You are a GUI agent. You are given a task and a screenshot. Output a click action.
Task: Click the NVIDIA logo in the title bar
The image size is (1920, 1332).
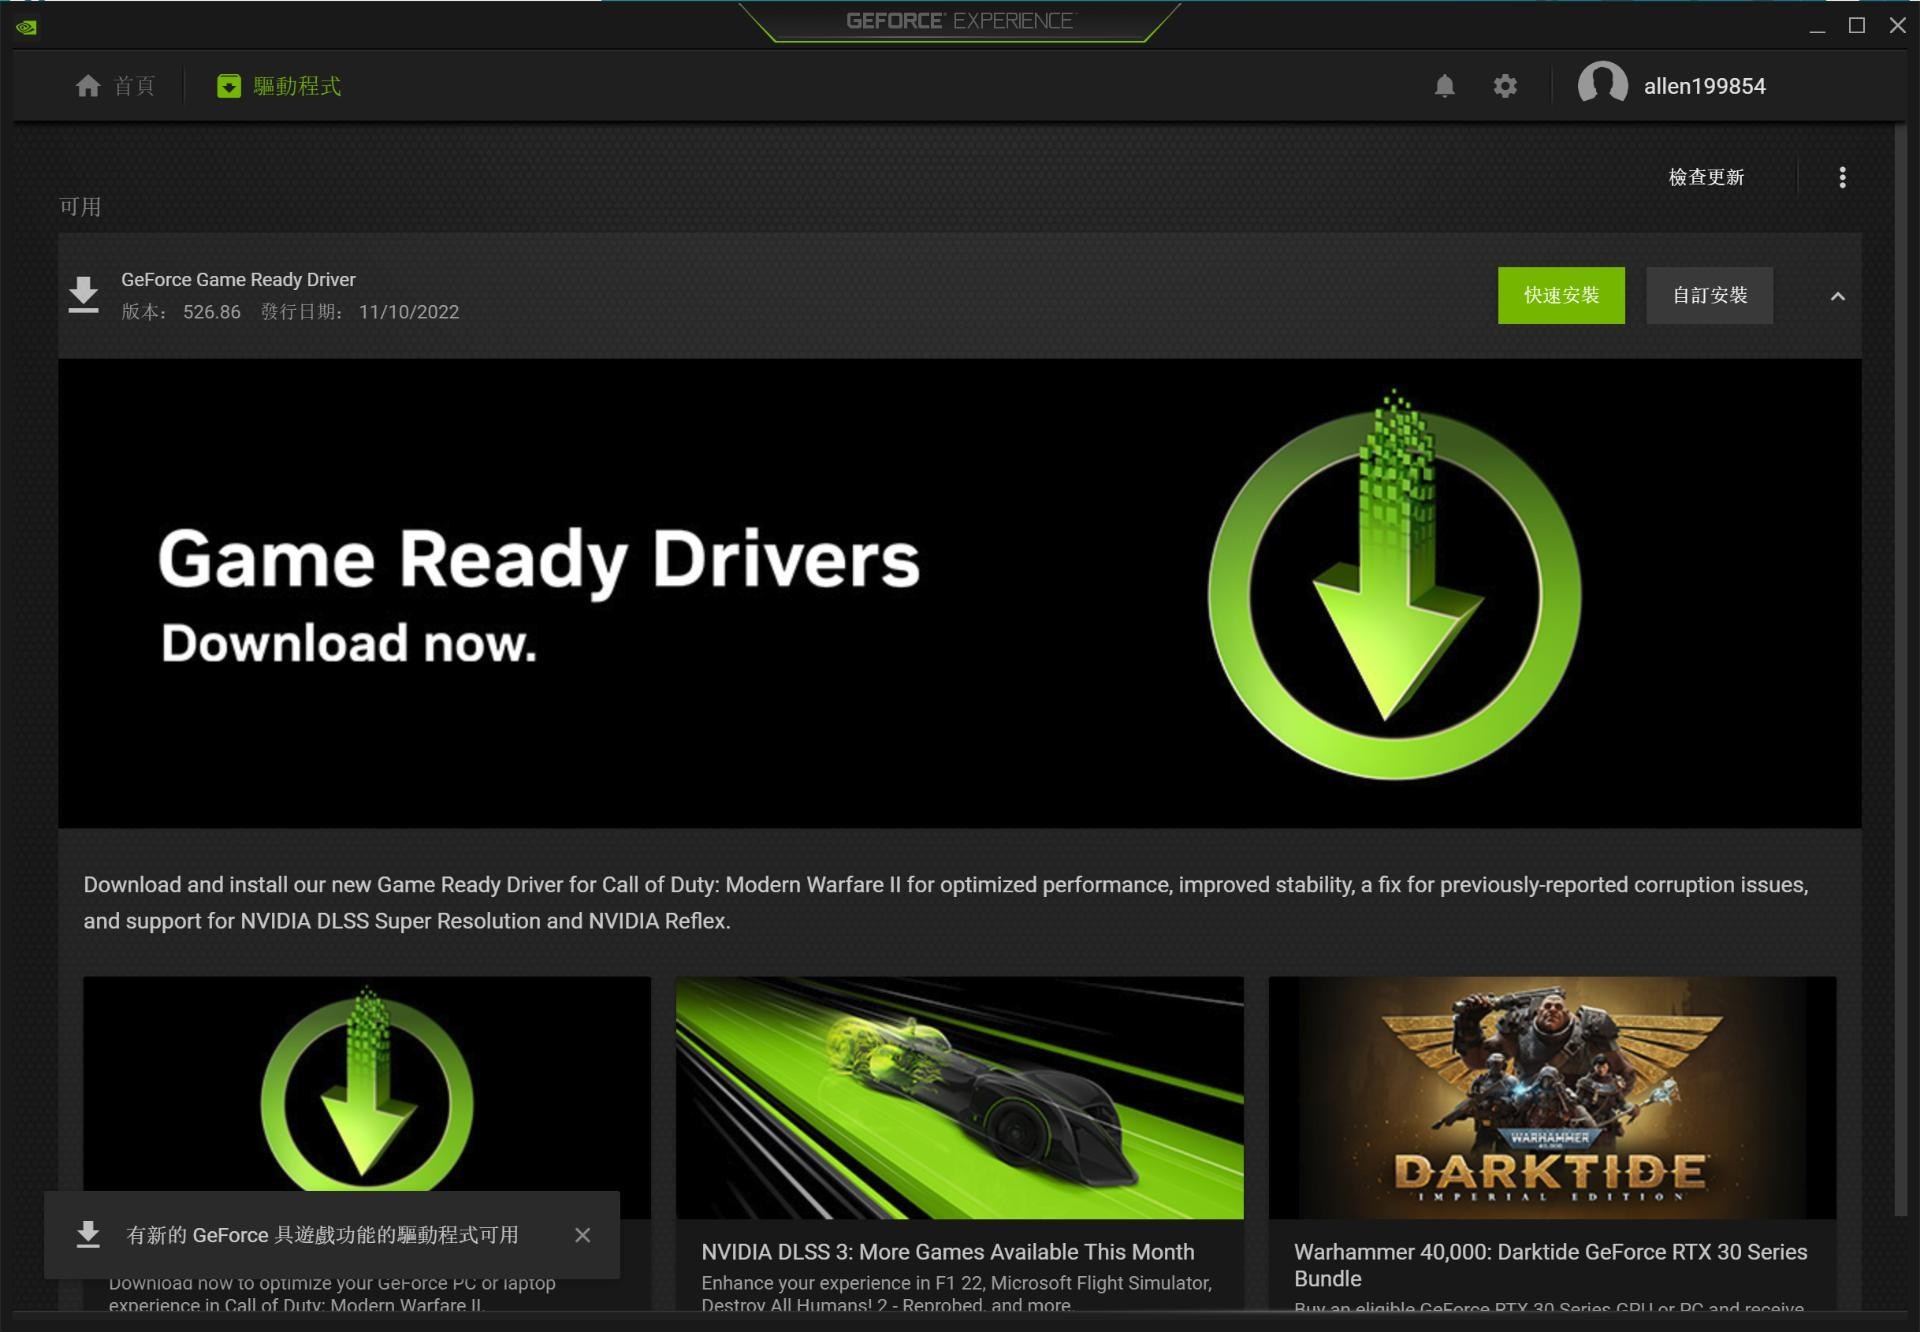pyautogui.click(x=27, y=27)
